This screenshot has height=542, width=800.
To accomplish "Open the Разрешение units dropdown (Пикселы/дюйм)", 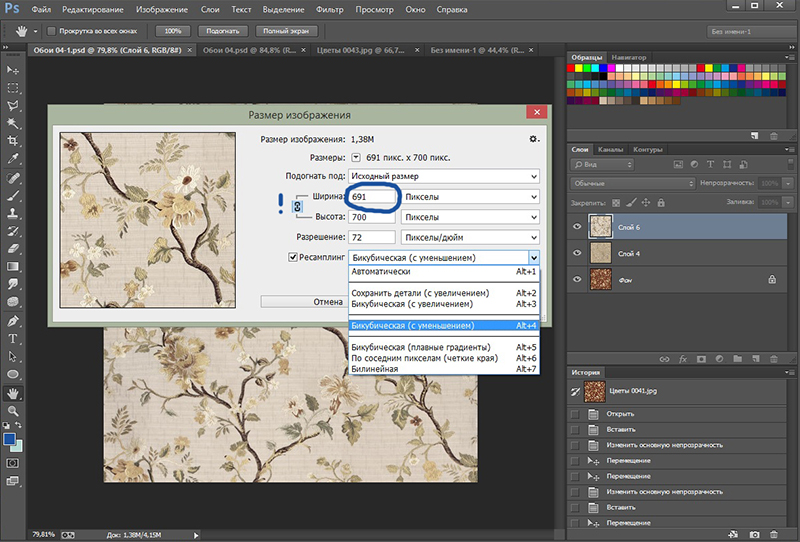I will point(469,237).
